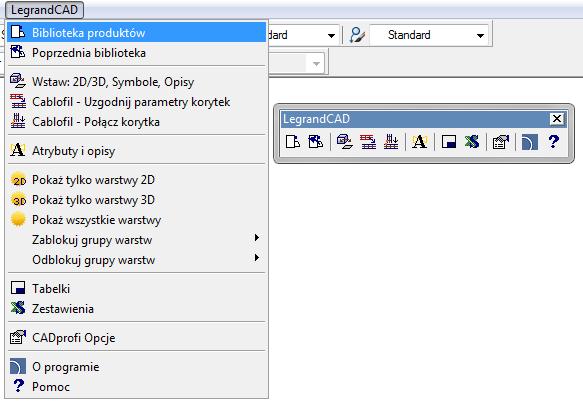Open Atrybuty i opisy from menu
The width and height of the screenshot is (583, 408).
pos(136,151)
